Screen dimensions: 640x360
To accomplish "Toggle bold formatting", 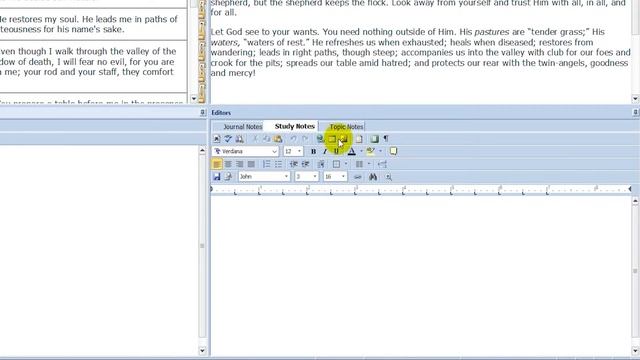I will click(x=313, y=151).
